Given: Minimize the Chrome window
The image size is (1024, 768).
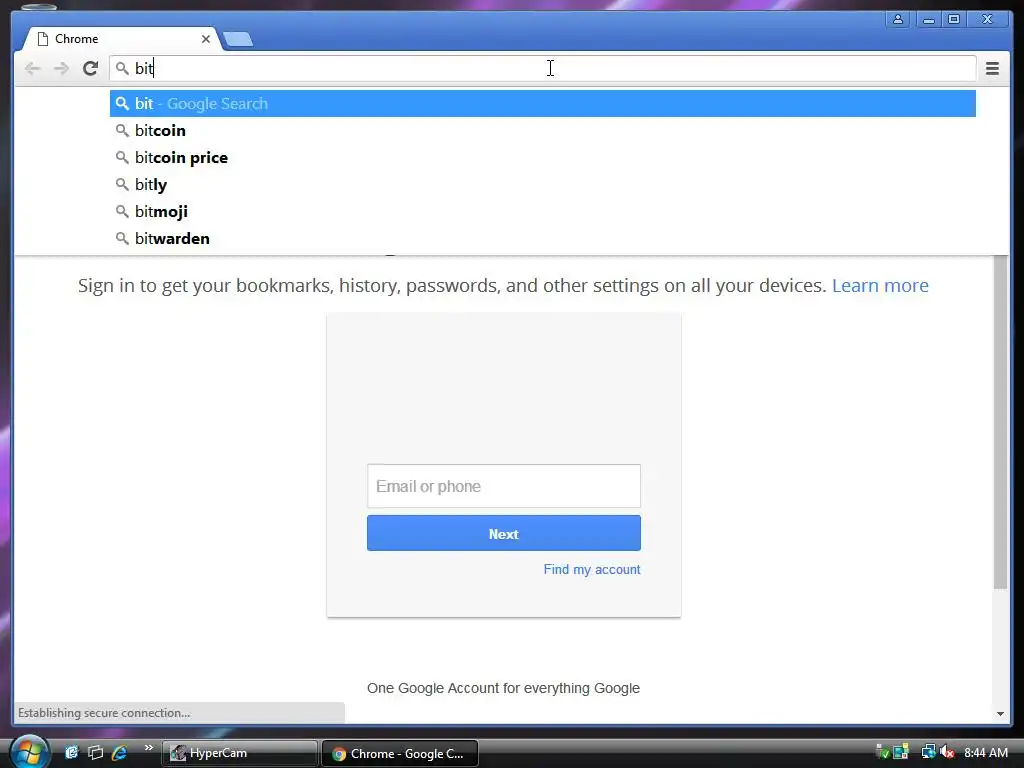Looking at the screenshot, I should coord(928,20).
